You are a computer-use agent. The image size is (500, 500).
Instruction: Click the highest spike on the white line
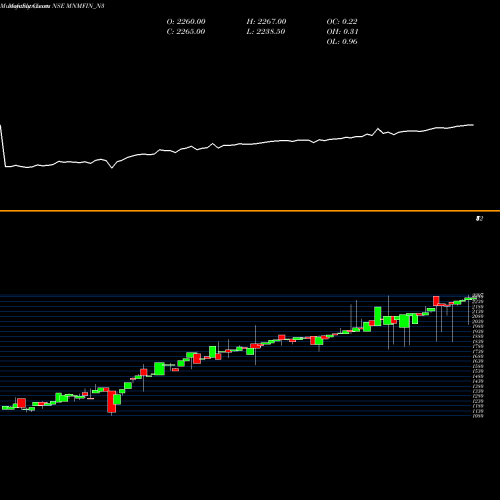[378, 128]
